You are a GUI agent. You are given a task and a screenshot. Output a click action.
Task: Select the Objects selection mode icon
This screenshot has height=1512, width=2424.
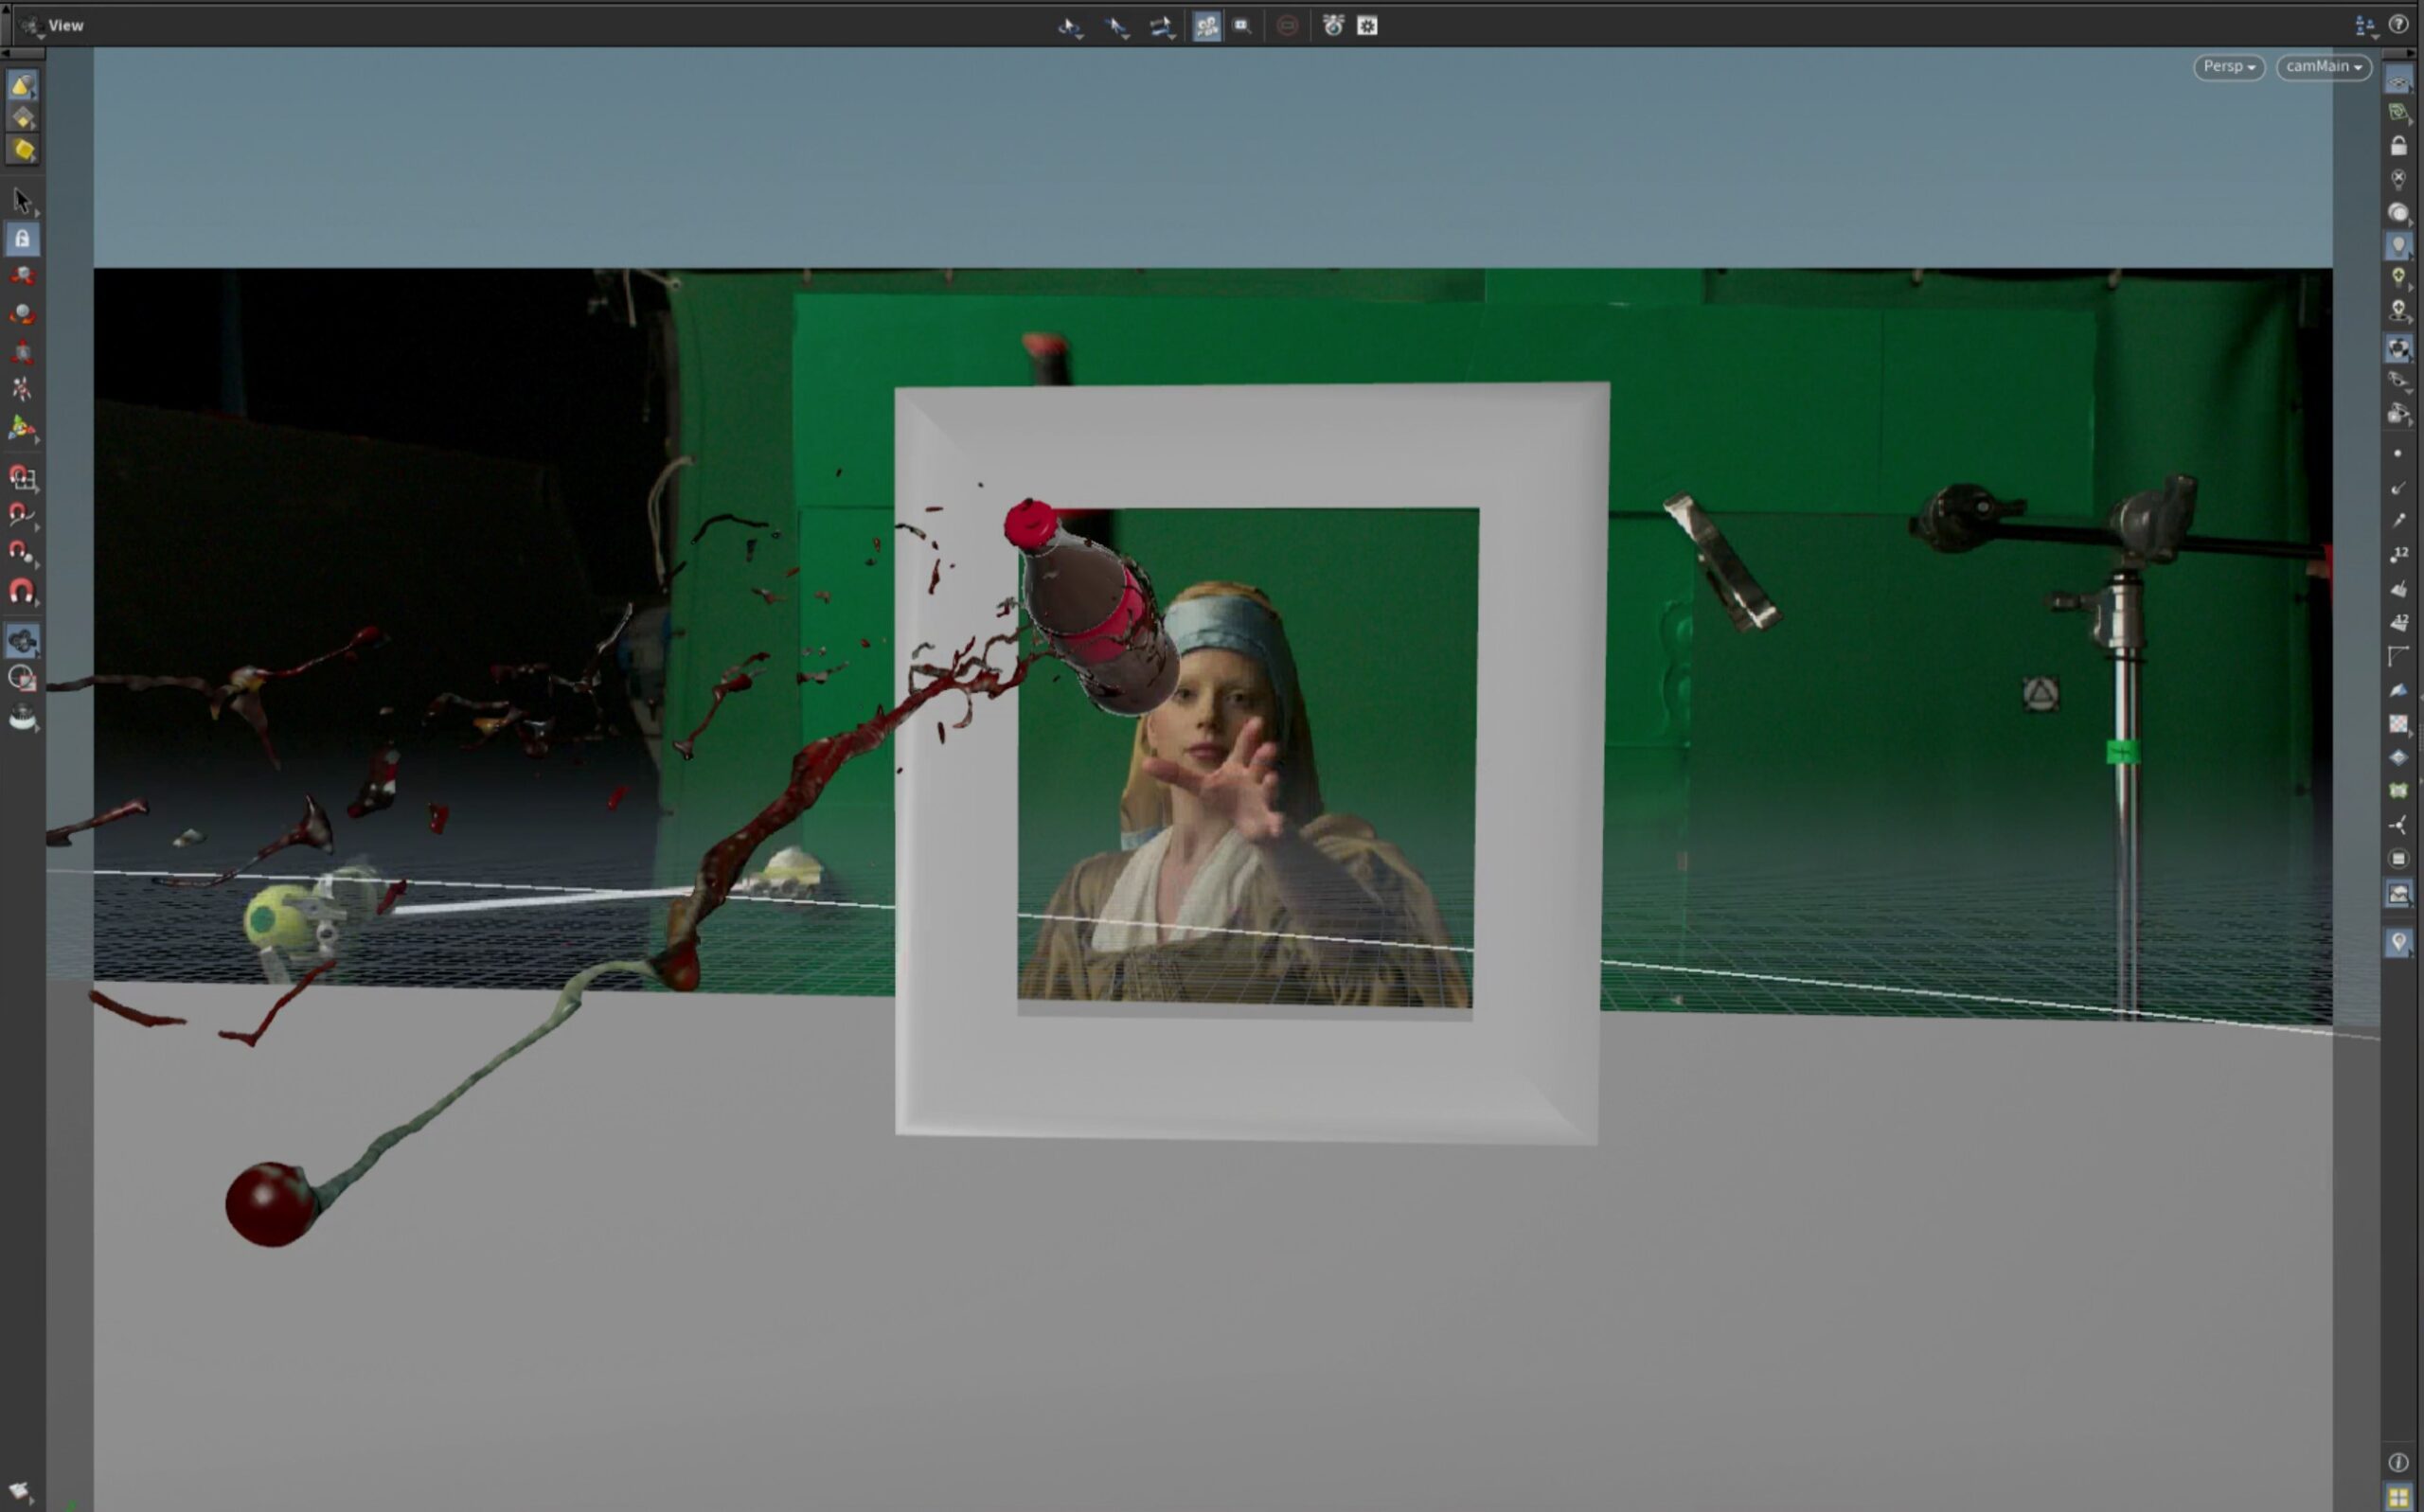pos(22,86)
